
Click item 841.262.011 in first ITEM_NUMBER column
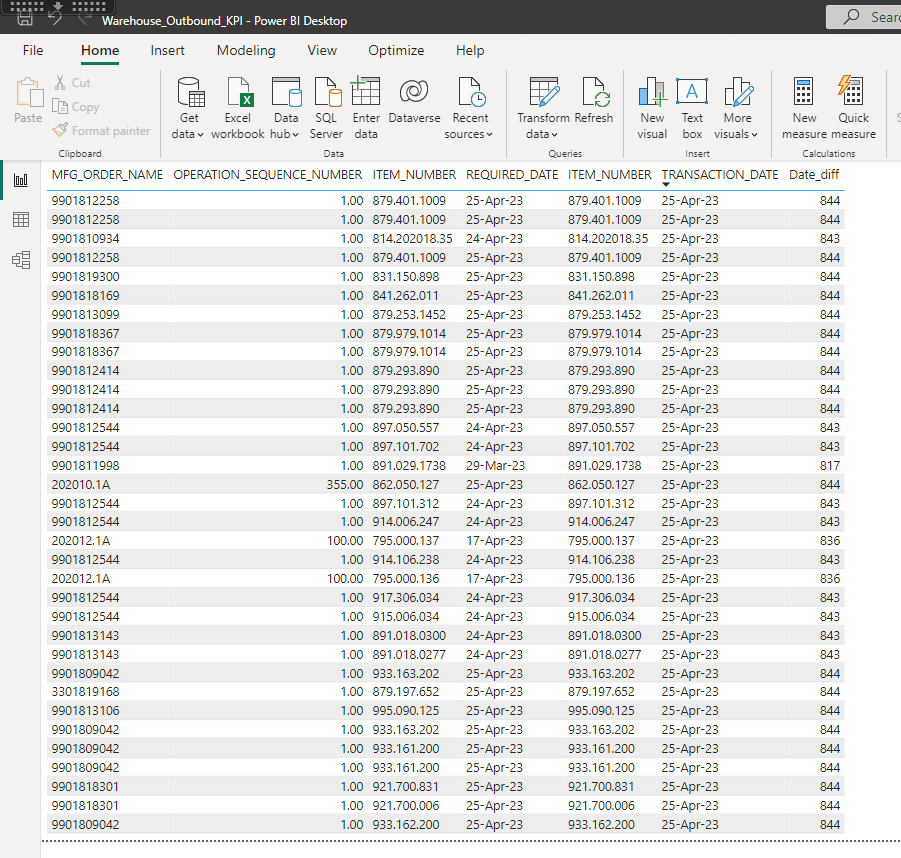tap(406, 295)
